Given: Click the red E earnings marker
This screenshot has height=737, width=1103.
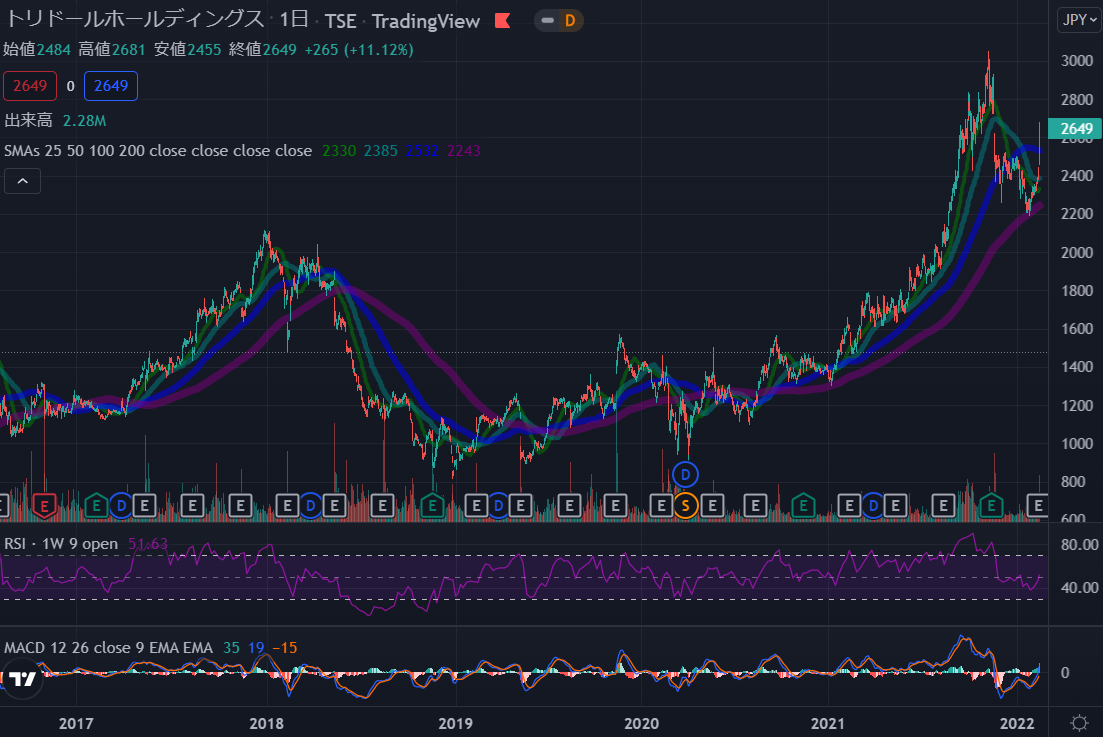Looking at the screenshot, I should [44, 505].
